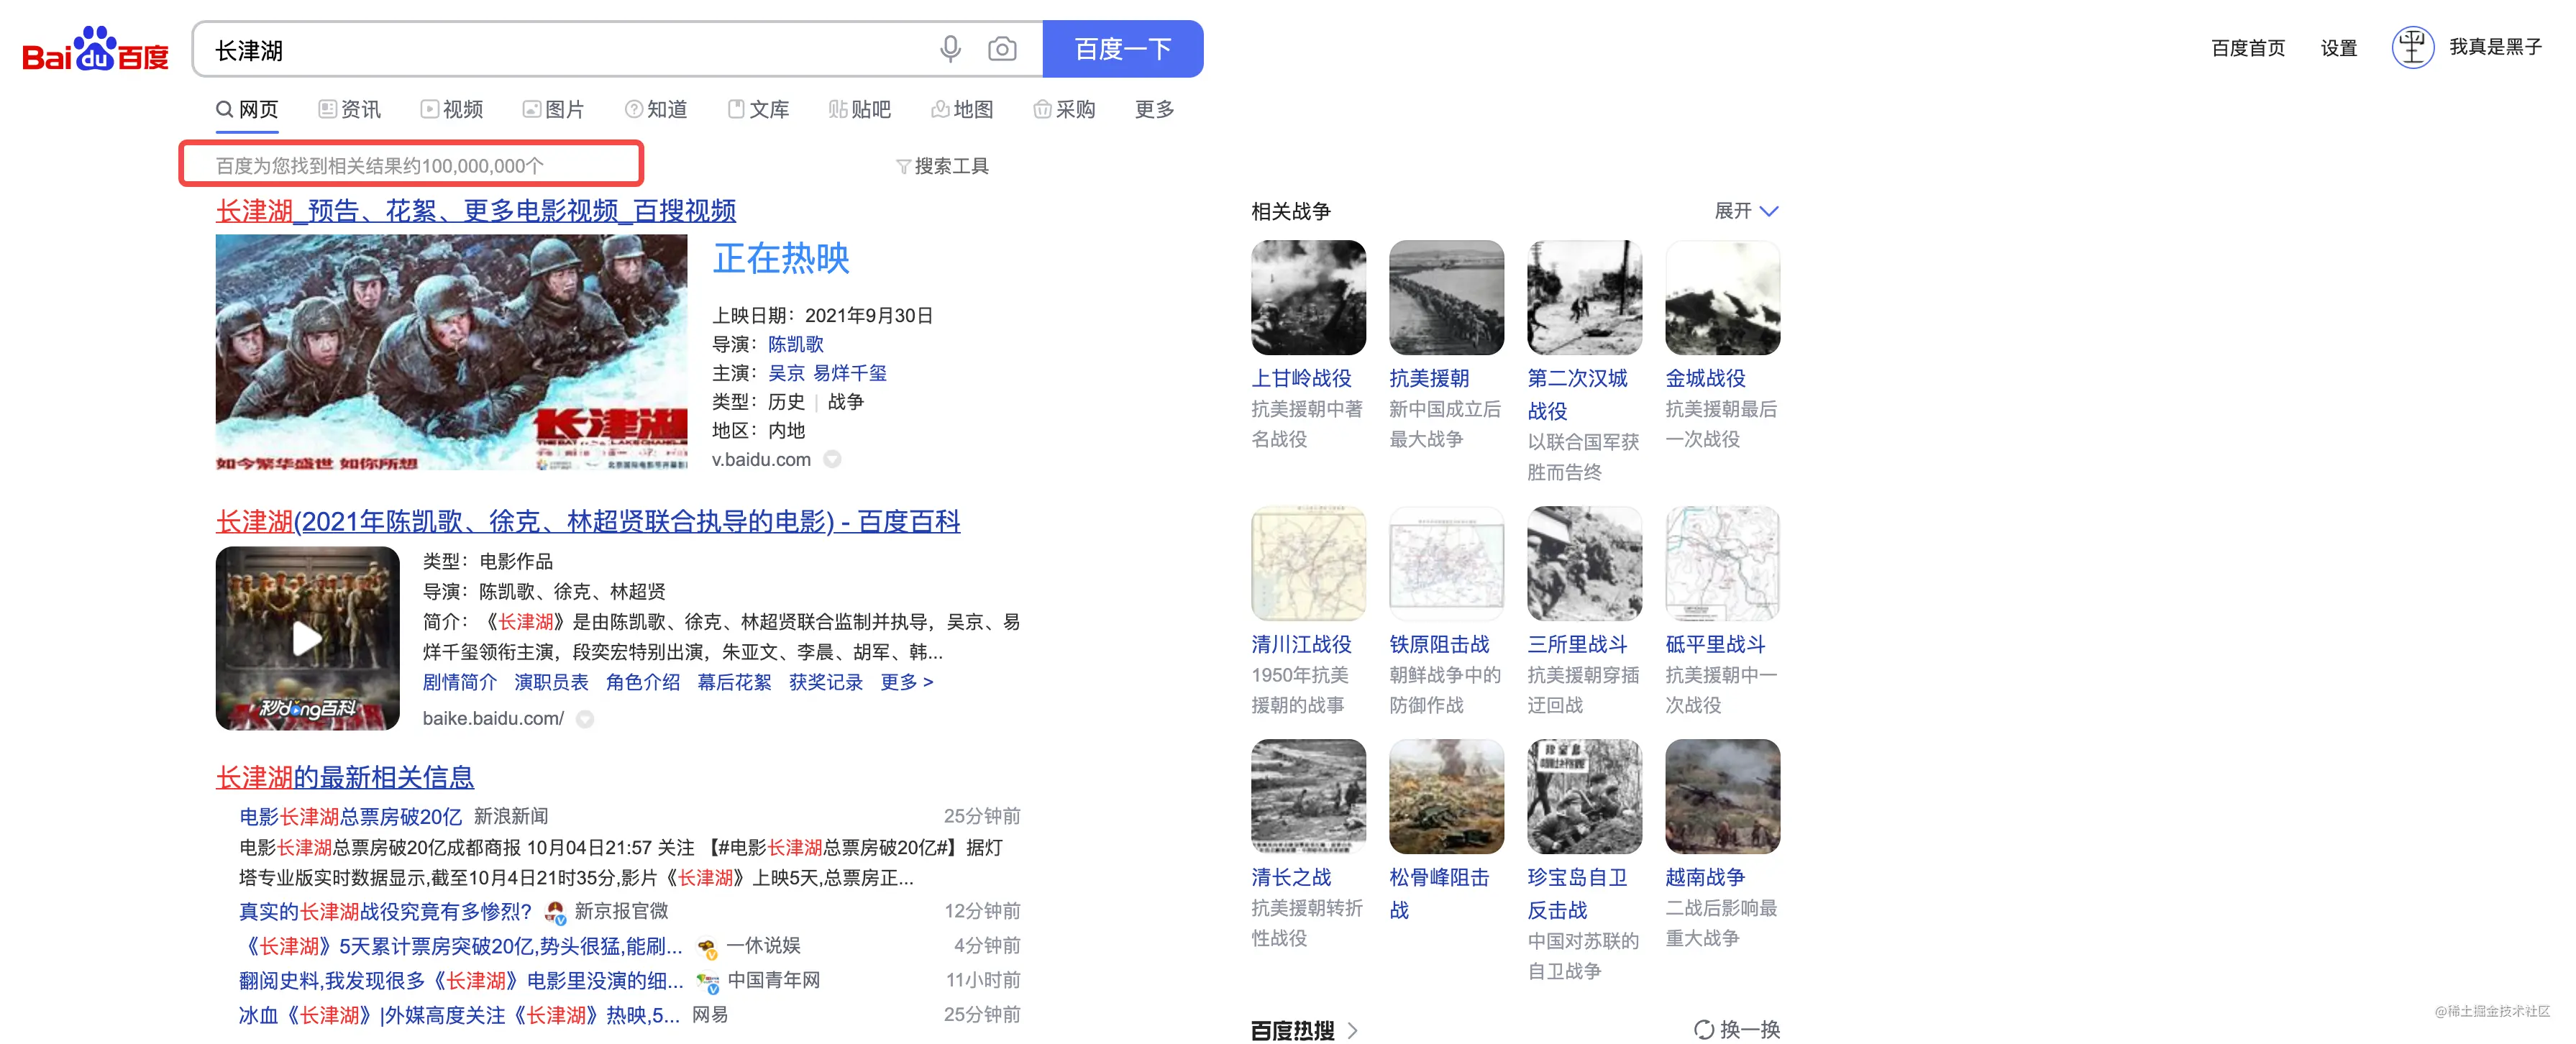The image size is (2576, 1044).
Task: Open news 真实的长津湖战役究竟有多惨烈
Action: [x=386, y=911]
